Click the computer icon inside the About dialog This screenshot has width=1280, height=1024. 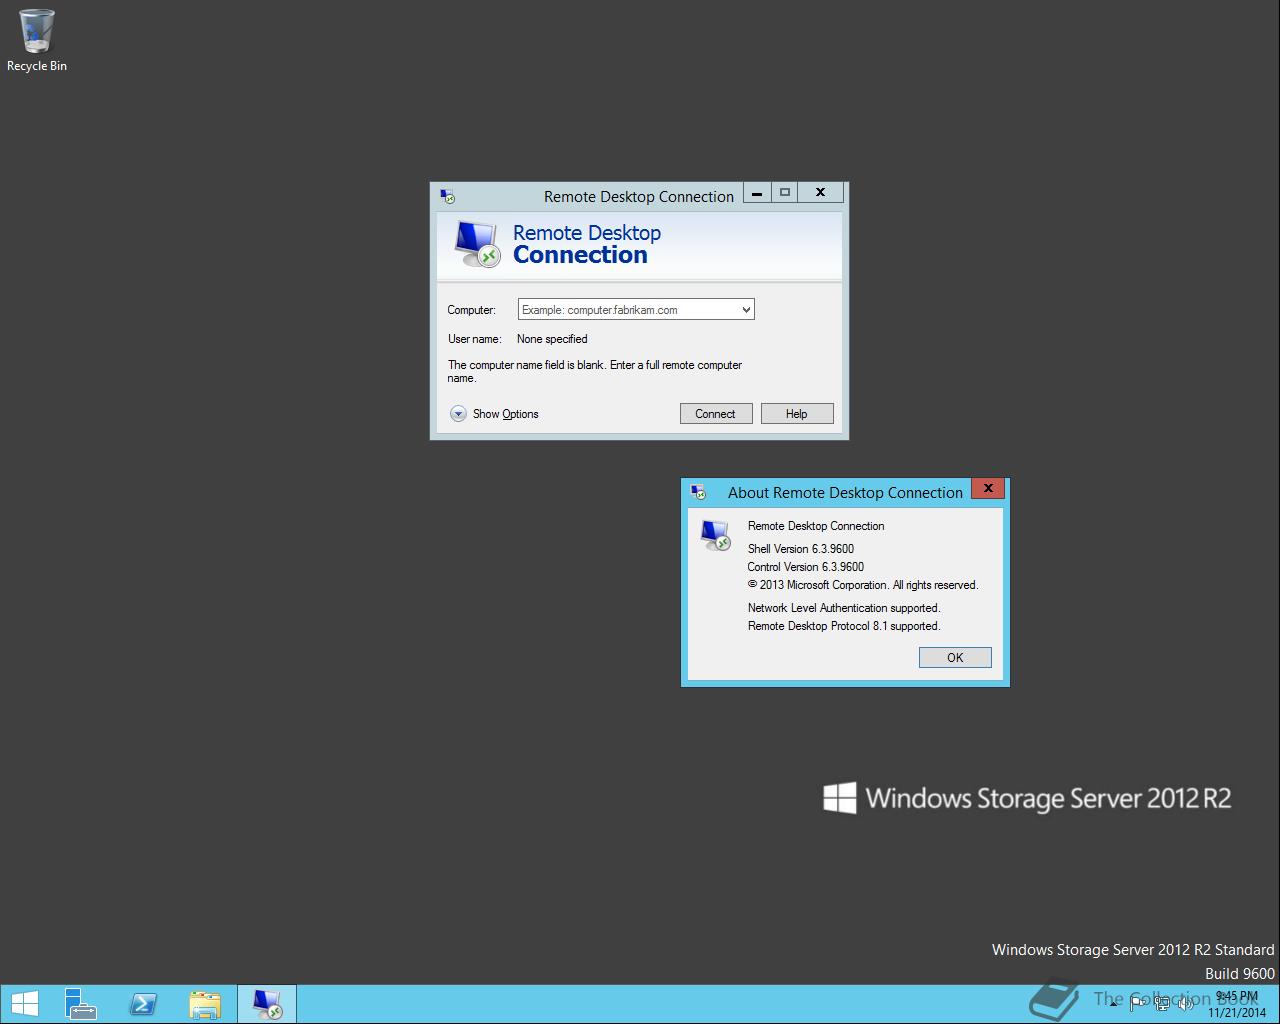[715, 535]
